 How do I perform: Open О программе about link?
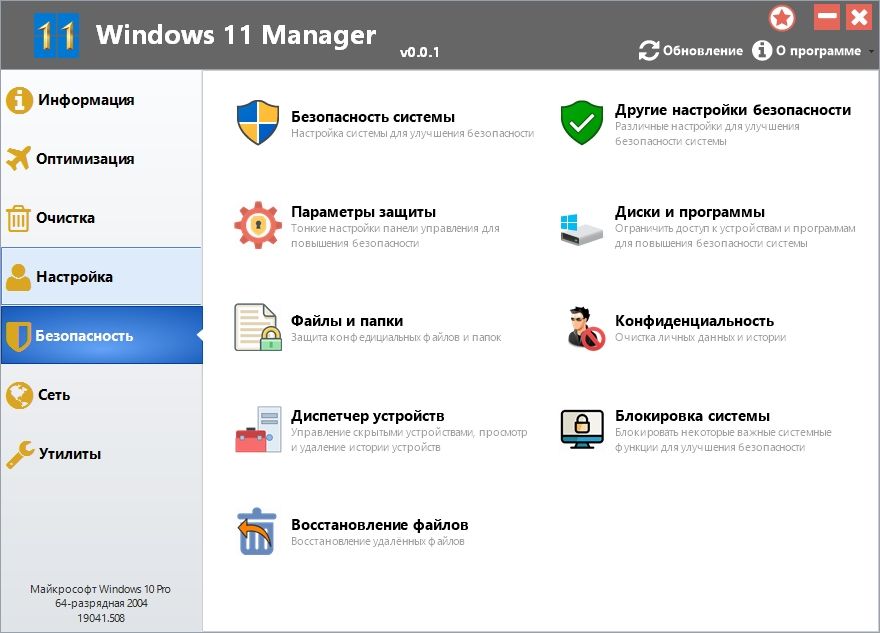[806, 51]
